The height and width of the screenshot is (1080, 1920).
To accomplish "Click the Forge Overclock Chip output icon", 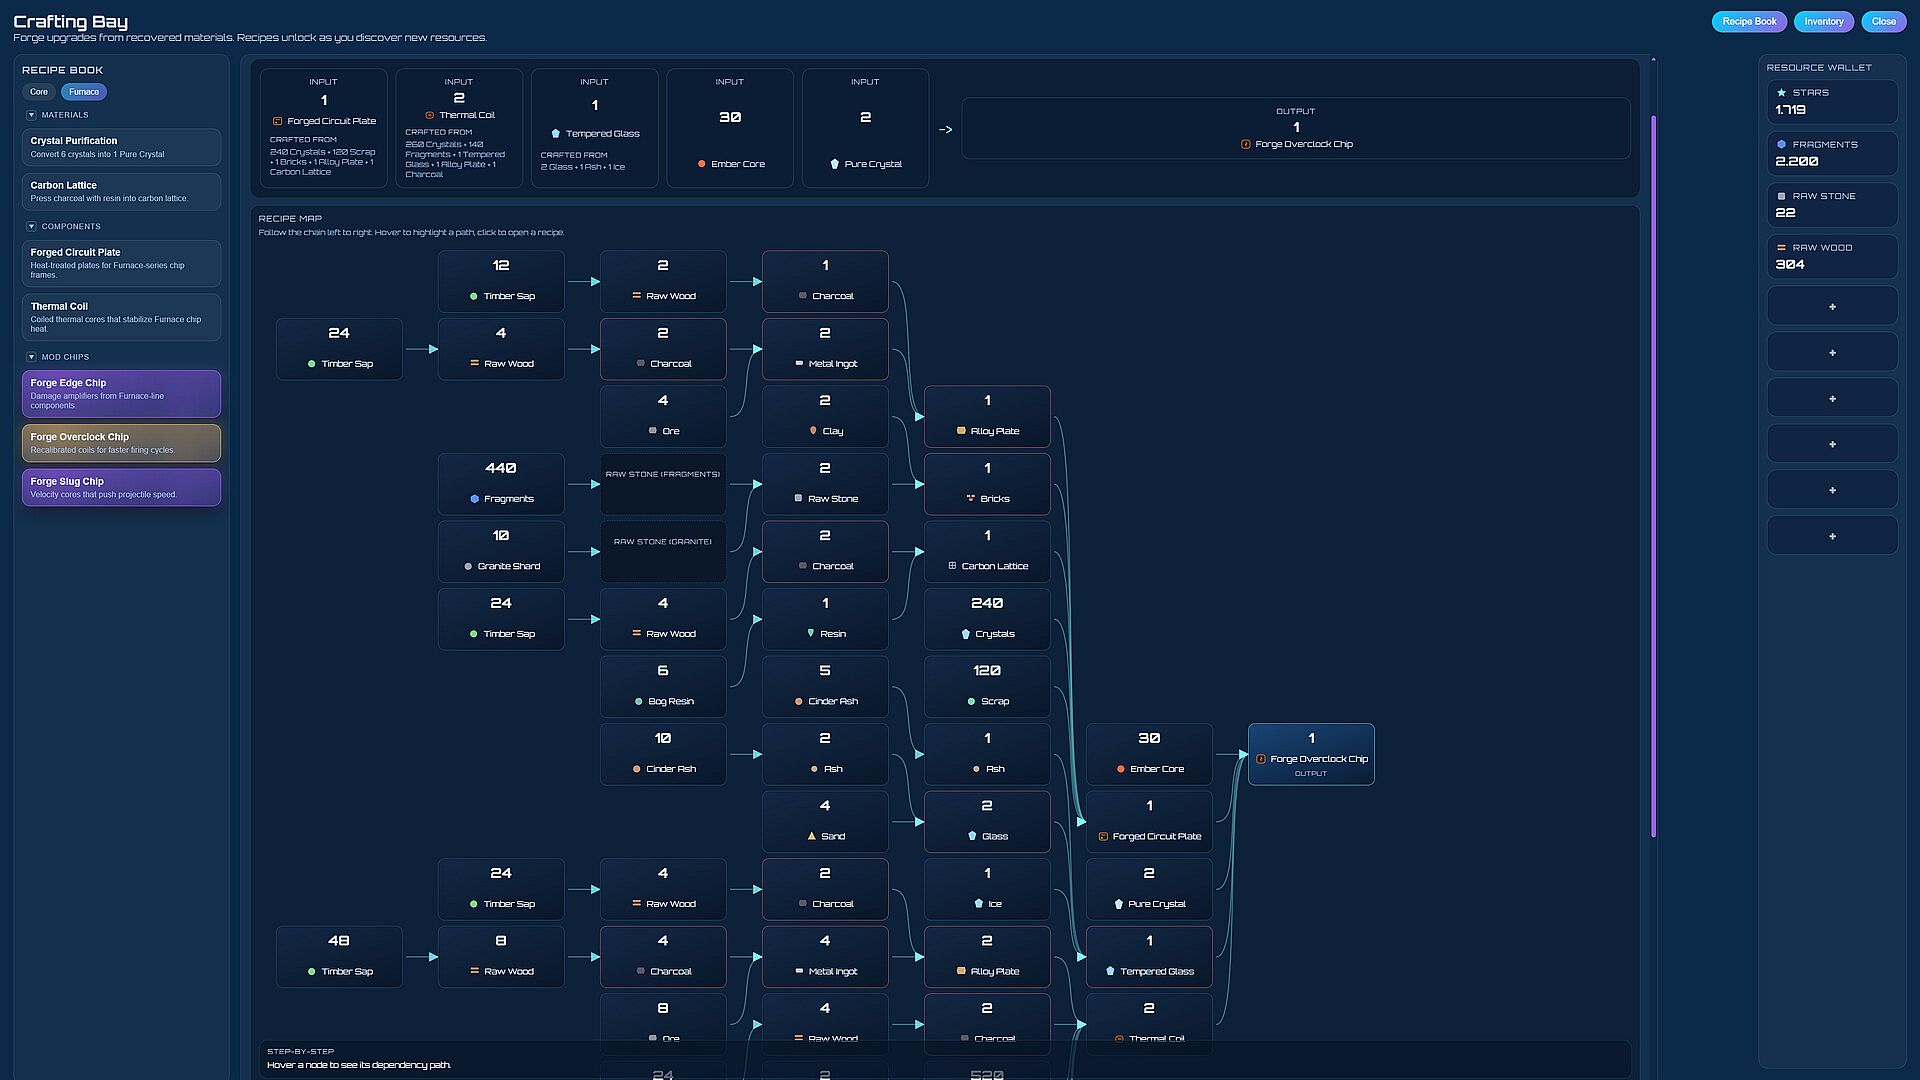I will [1245, 144].
